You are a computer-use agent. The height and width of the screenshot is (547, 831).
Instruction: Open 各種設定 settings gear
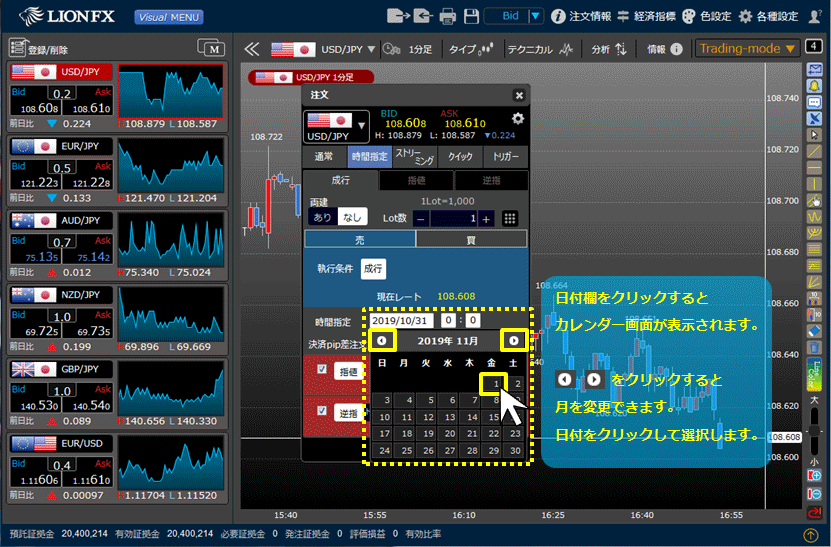pyautogui.click(x=768, y=16)
